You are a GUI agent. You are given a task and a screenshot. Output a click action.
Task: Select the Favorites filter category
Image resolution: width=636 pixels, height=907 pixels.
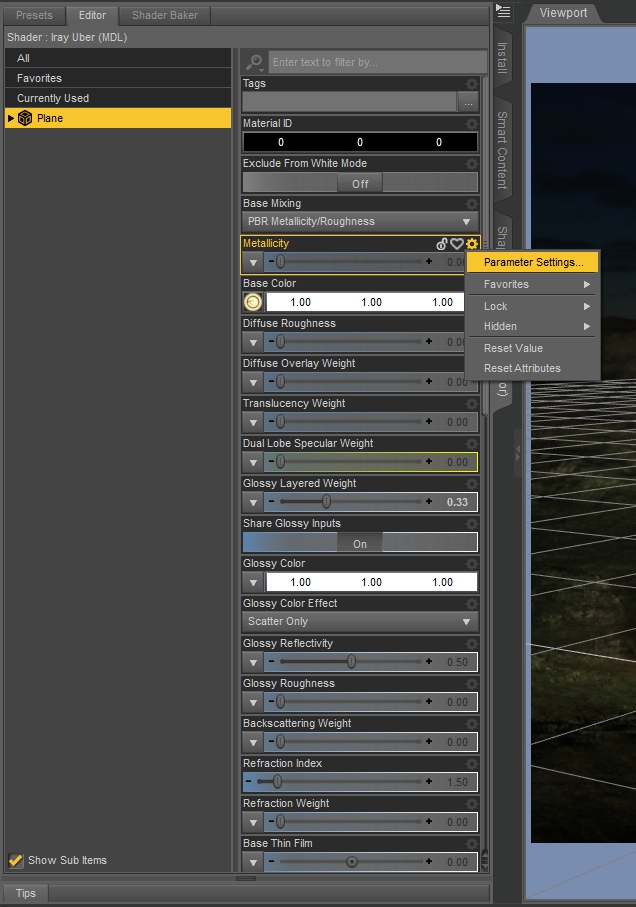[x=118, y=78]
